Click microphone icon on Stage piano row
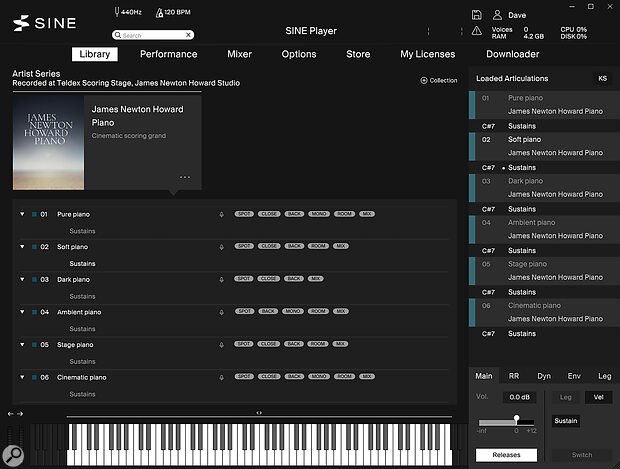 point(221,345)
